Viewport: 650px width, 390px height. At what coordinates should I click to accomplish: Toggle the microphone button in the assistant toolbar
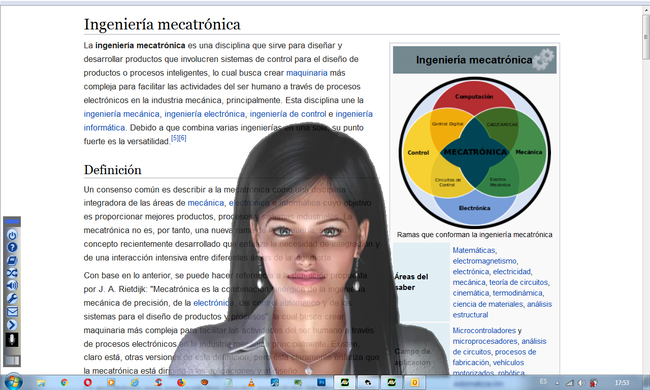pyautogui.click(x=12, y=339)
